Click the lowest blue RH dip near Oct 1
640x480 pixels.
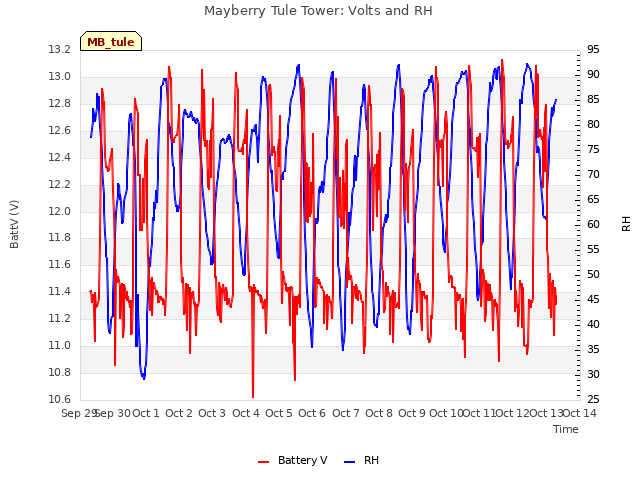[x=144, y=378]
